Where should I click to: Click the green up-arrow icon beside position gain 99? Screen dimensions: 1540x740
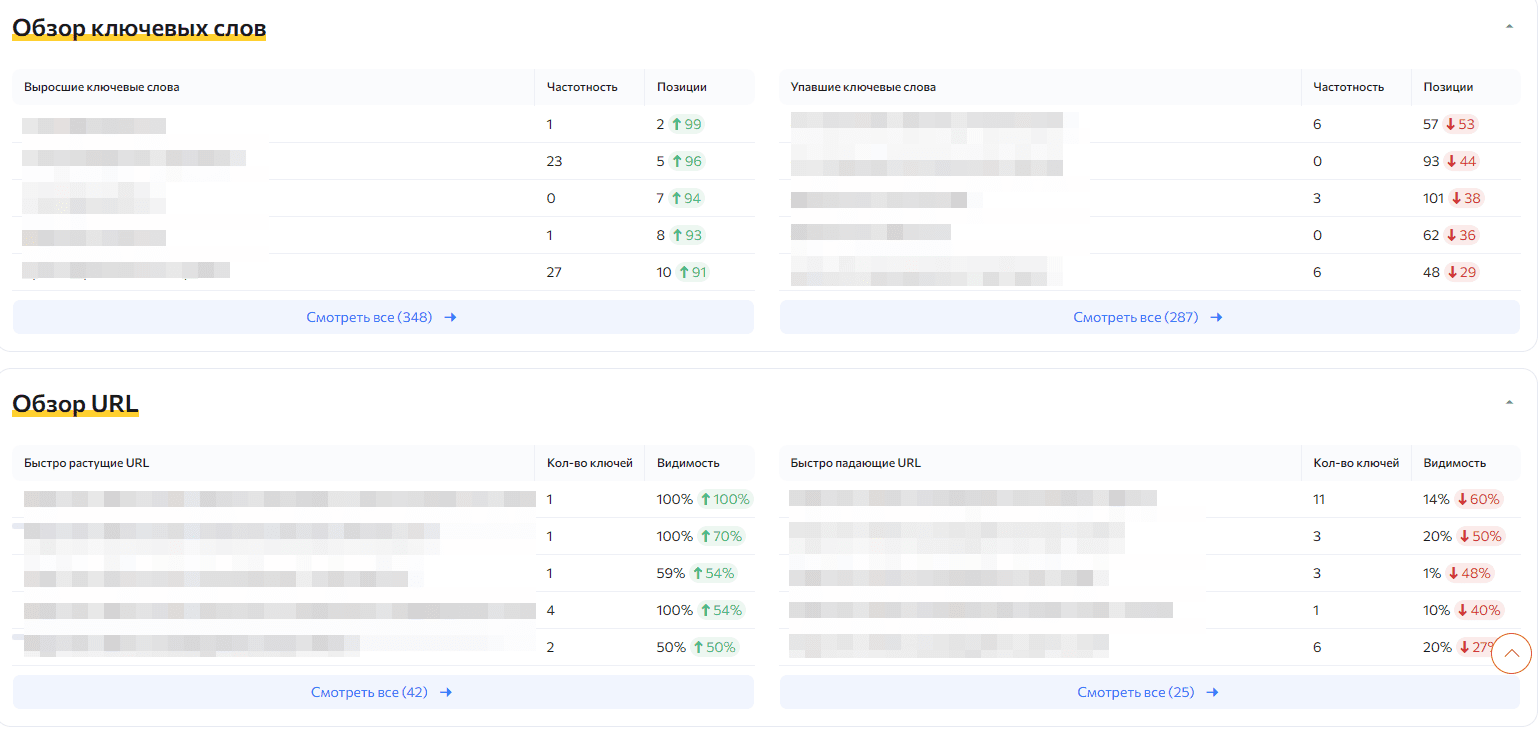(x=675, y=124)
